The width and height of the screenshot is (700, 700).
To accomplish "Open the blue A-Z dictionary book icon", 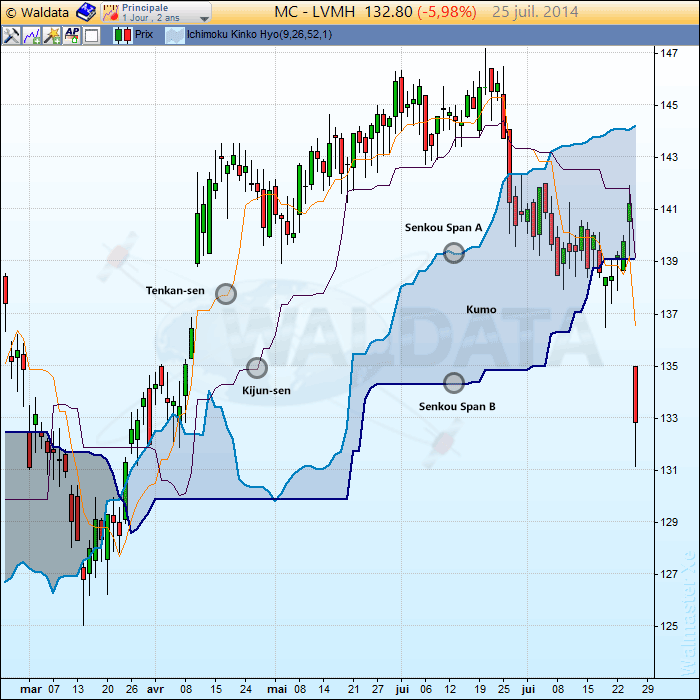I will (x=86, y=12).
